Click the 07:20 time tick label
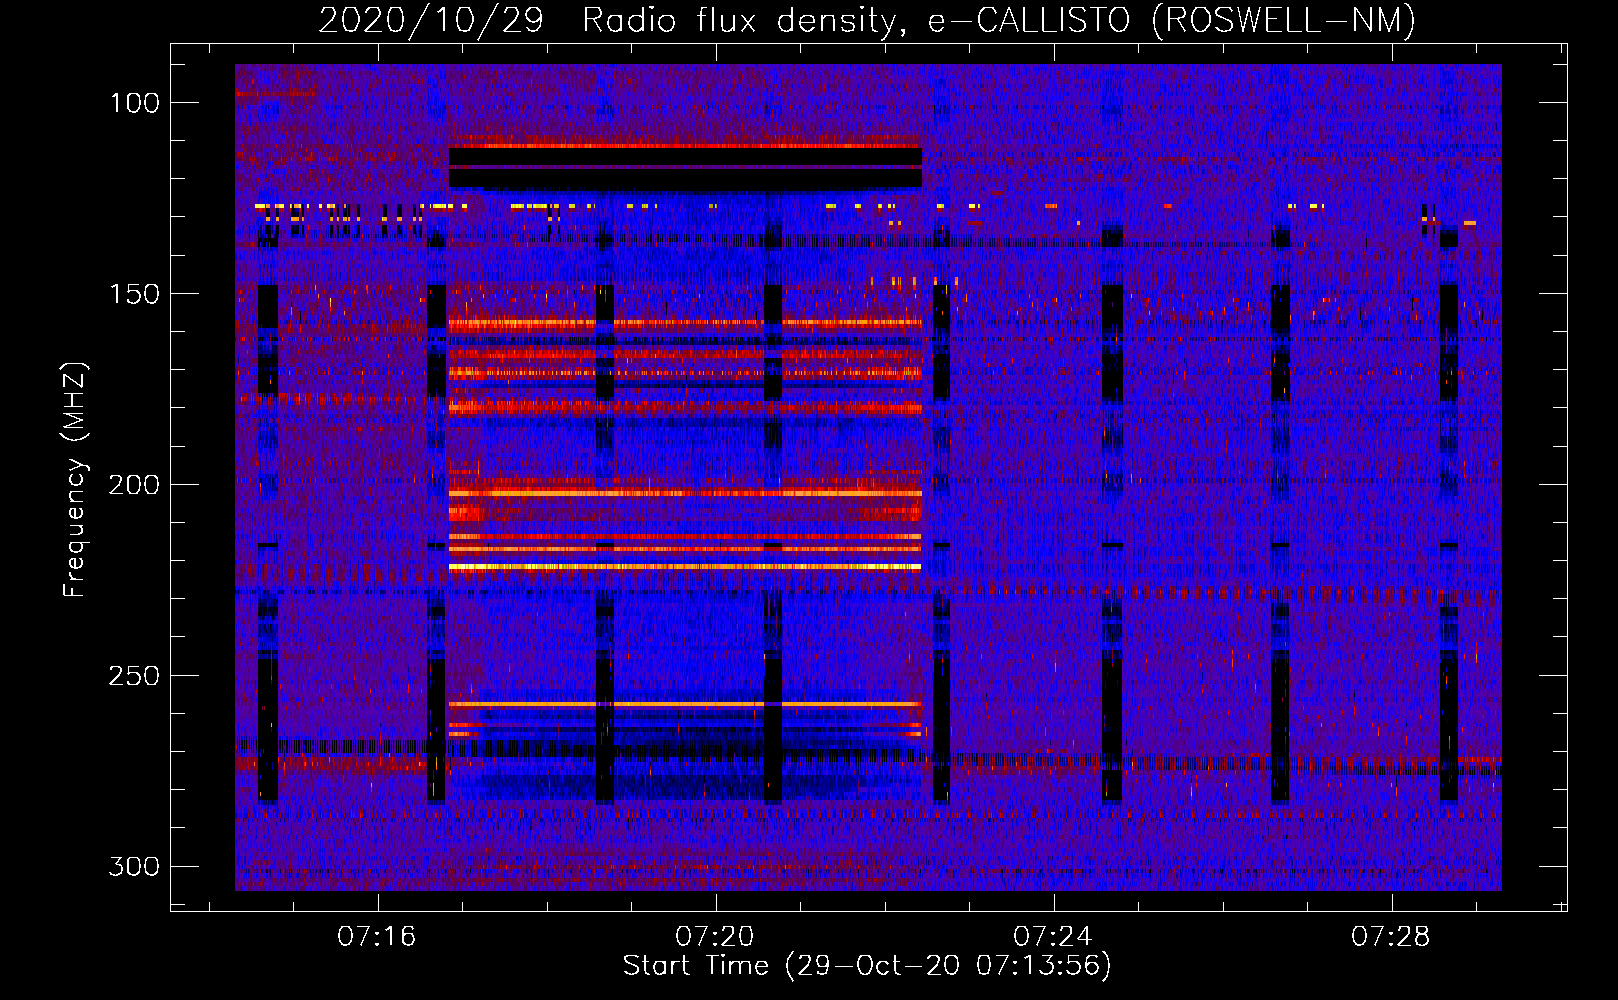This screenshot has width=1618, height=1000. click(714, 936)
